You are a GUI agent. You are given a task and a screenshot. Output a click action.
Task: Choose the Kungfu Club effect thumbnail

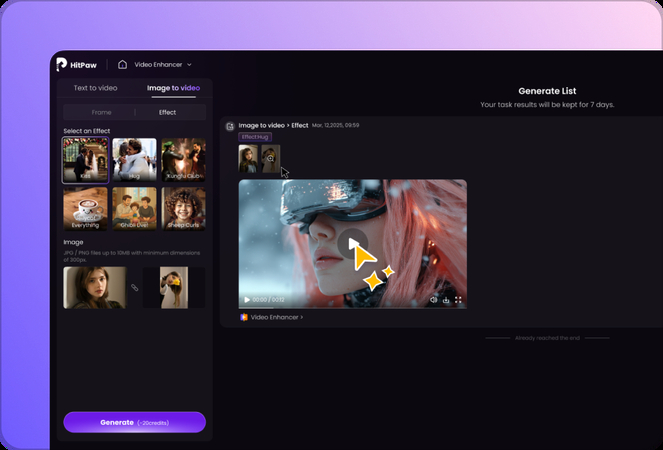point(184,160)
